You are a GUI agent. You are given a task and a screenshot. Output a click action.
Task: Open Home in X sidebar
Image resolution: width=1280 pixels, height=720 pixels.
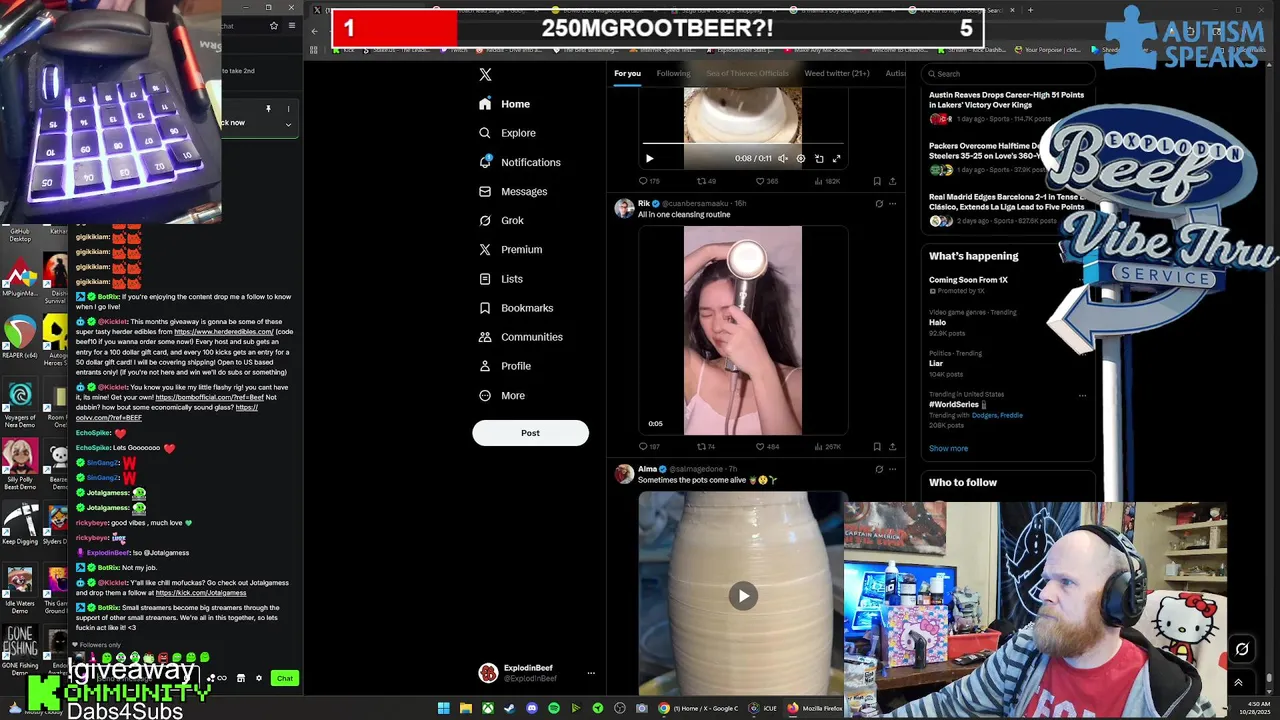pos(504,104)
